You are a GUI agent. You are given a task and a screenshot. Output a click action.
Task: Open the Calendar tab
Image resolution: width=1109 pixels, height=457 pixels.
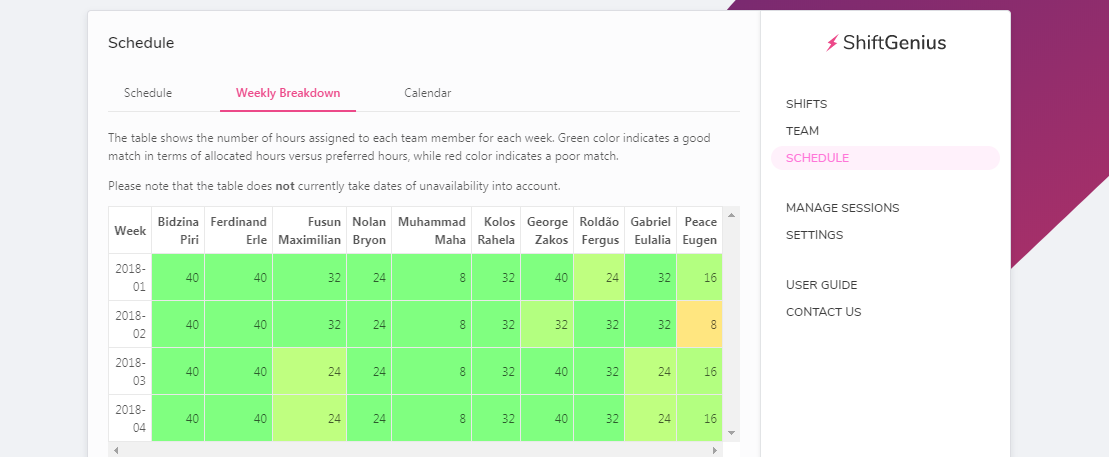[428, 93]
